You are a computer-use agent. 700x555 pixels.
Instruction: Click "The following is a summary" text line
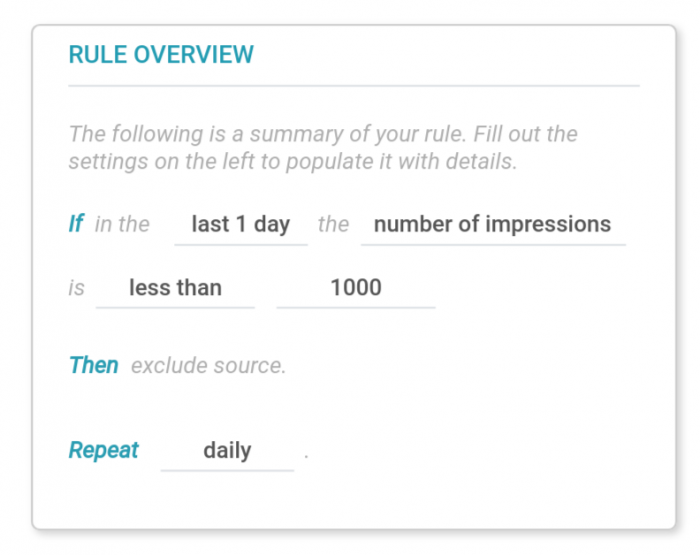coord(323,134)
